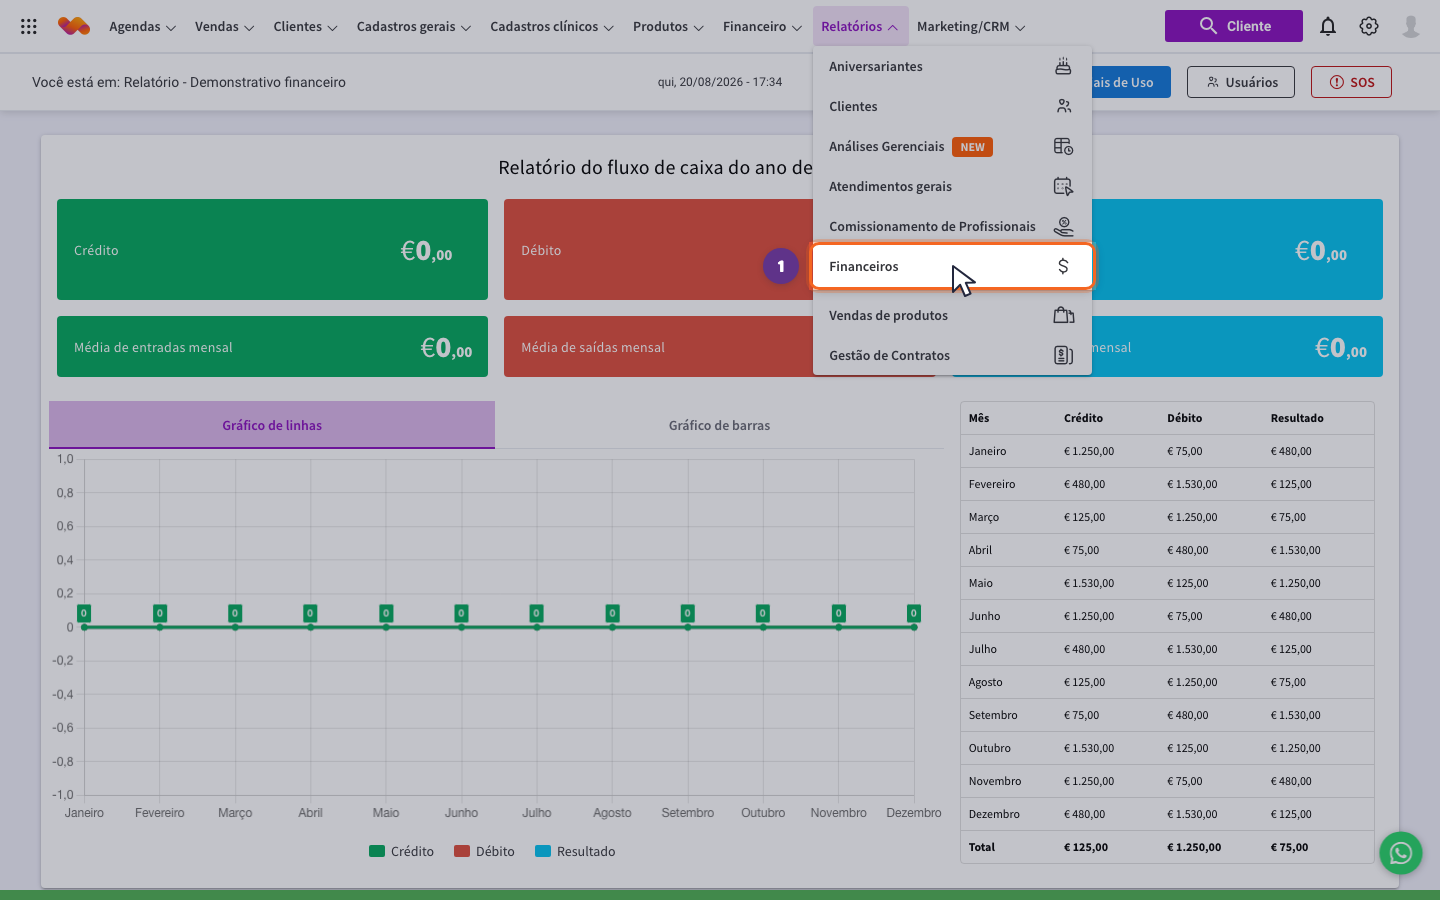Image resolution: width=1440 pixels, height=900 pixels.
Task: Open Vendas de produtos report
Action: [952, 315]
